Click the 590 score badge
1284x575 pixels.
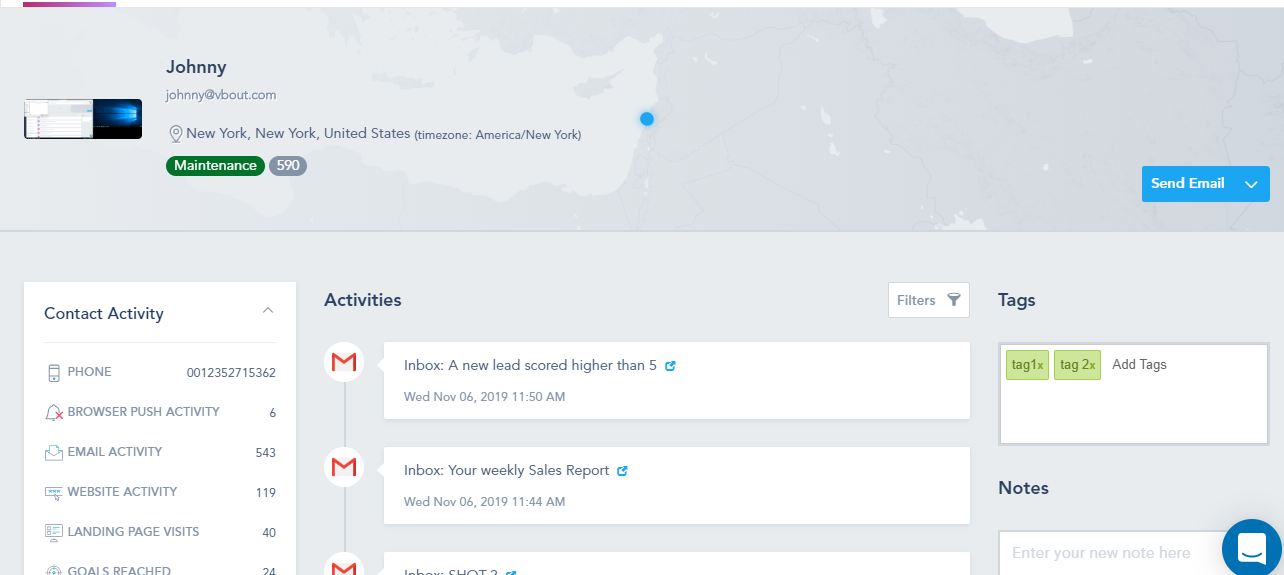coord(288,166)
